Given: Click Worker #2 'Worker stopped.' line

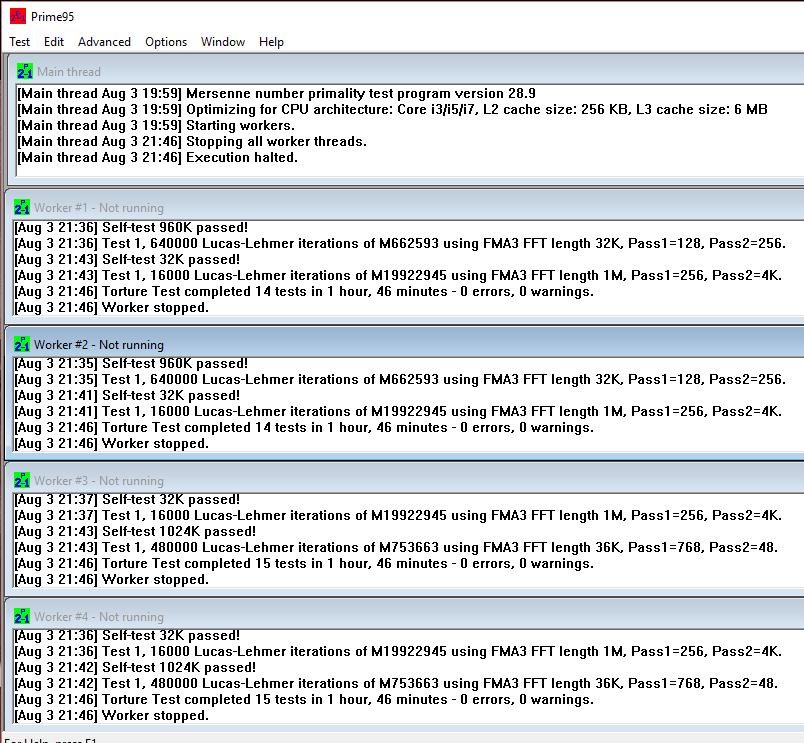Looking at the screenshot, I should click(x=111, y=443).
